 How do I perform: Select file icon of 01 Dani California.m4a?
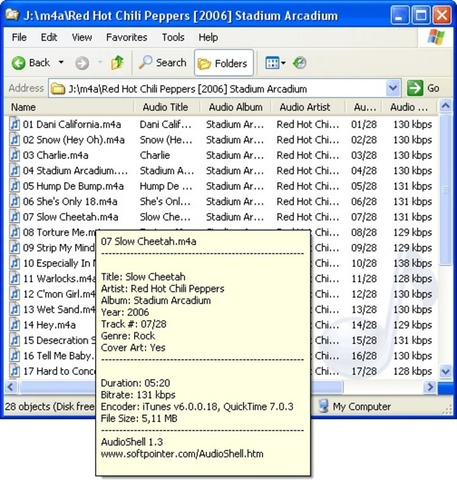pos(15,124)
